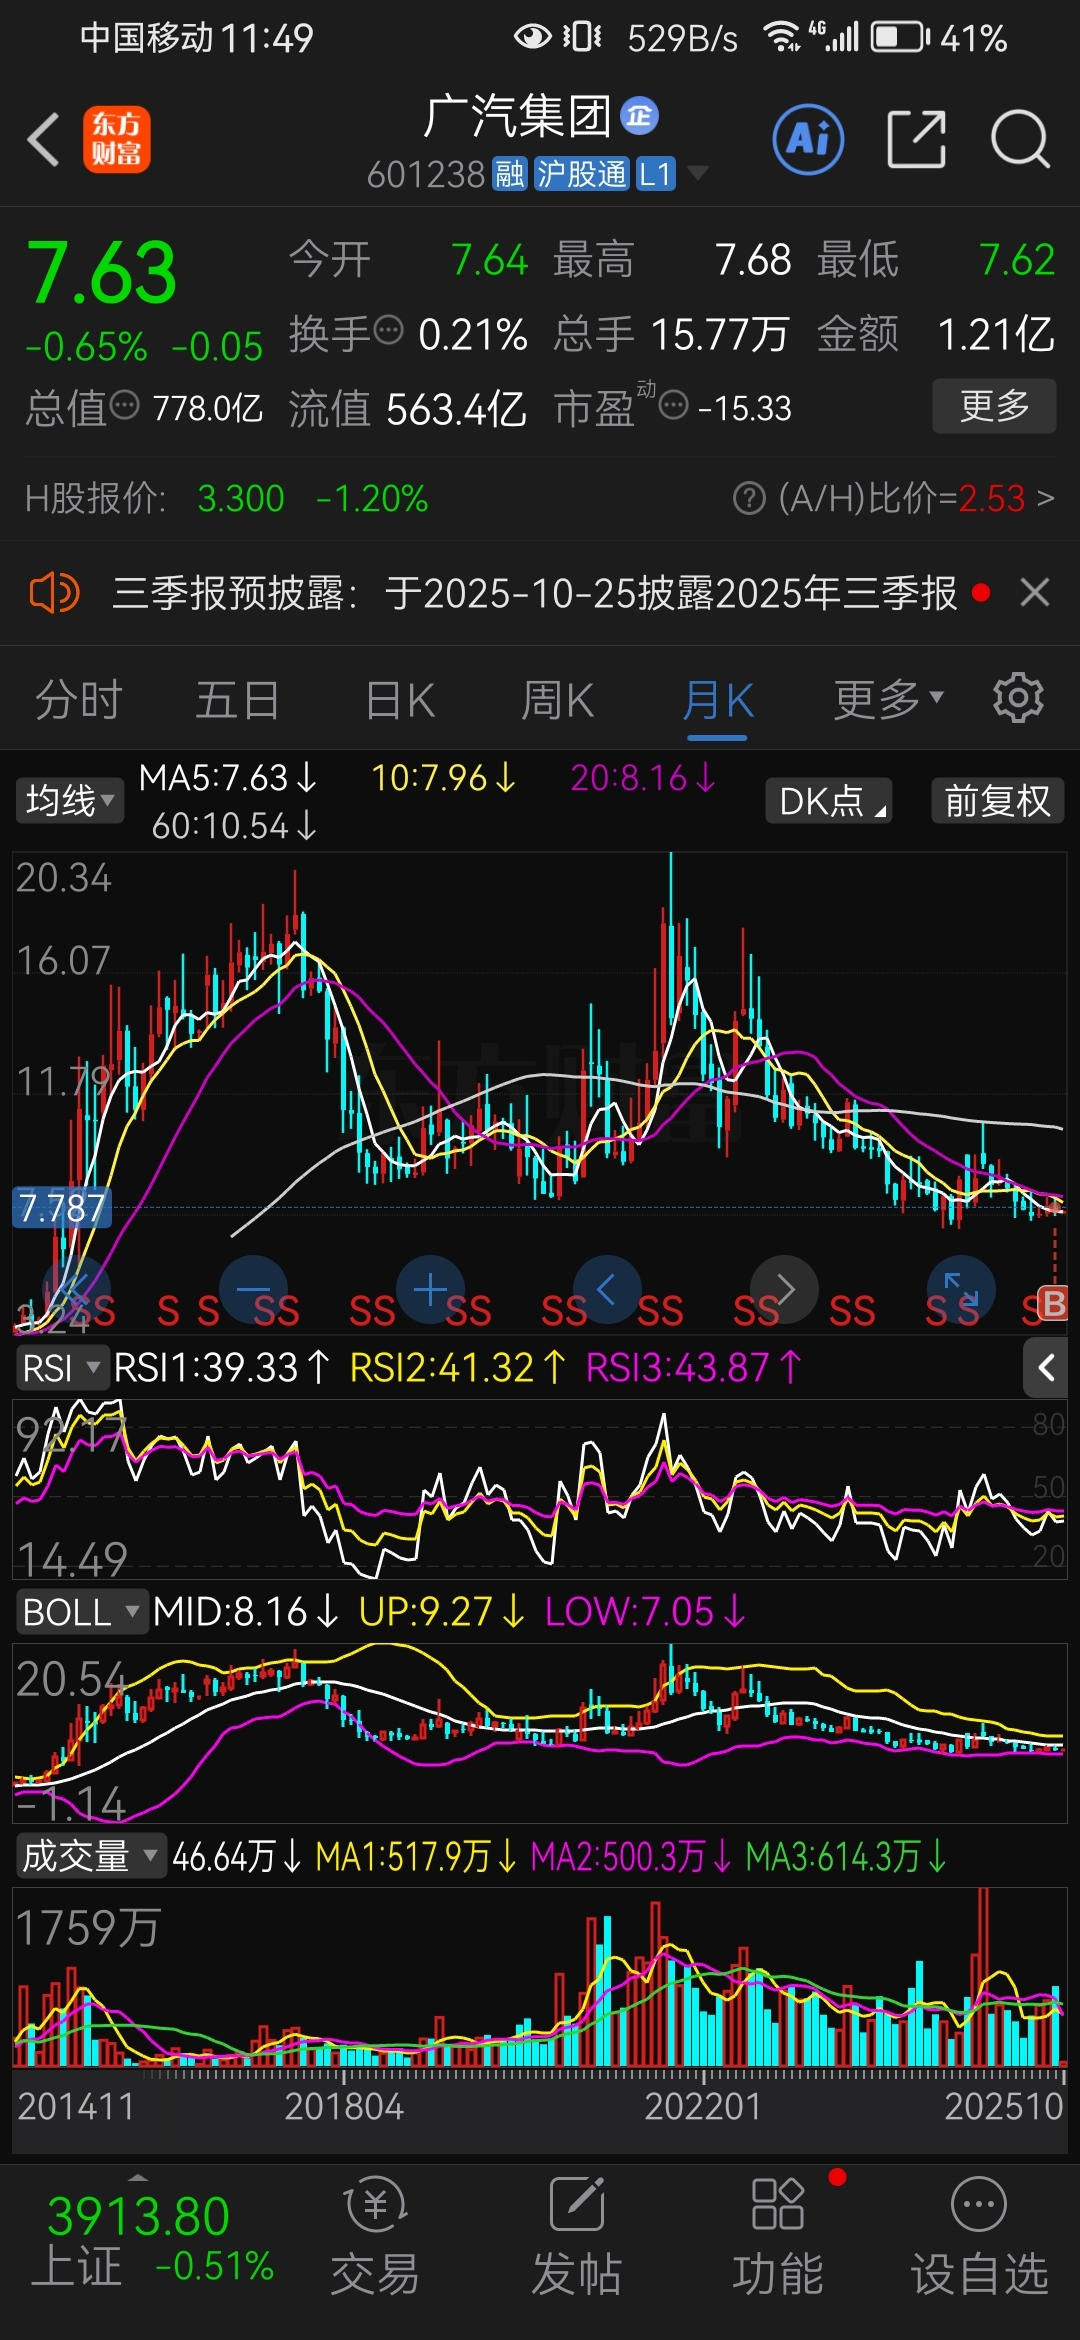Tap the 融 margin tag
The height and width of the screenshot is (2340, 1080).
tap(509, 174)
